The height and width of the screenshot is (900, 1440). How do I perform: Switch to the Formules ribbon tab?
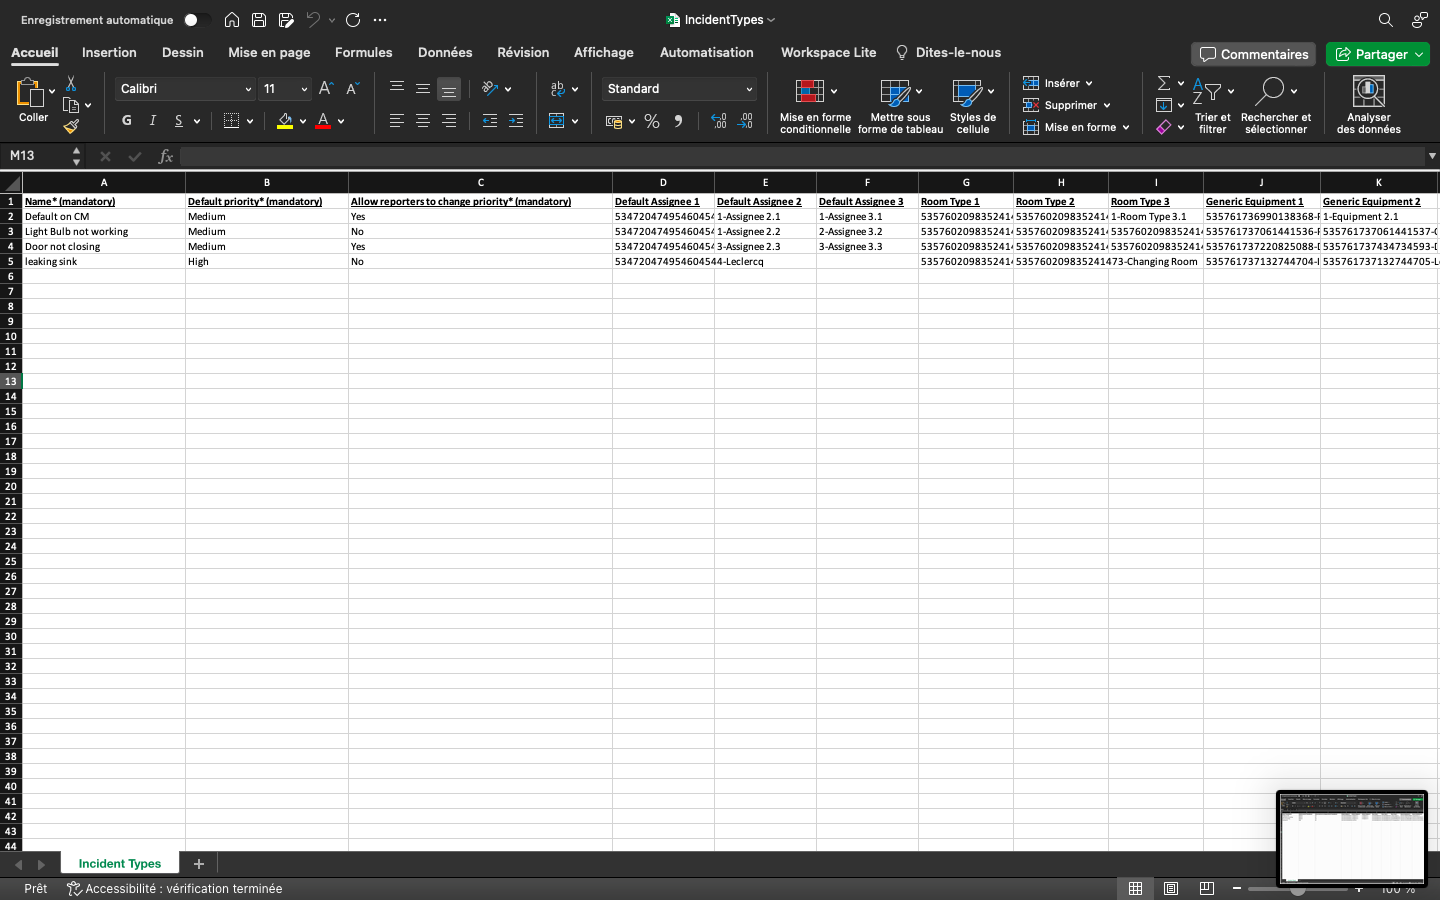coord(363,53)
